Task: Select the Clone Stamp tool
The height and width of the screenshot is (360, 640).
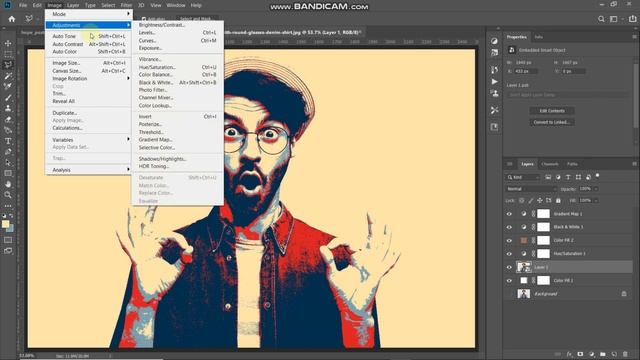Action: point(8,108)
